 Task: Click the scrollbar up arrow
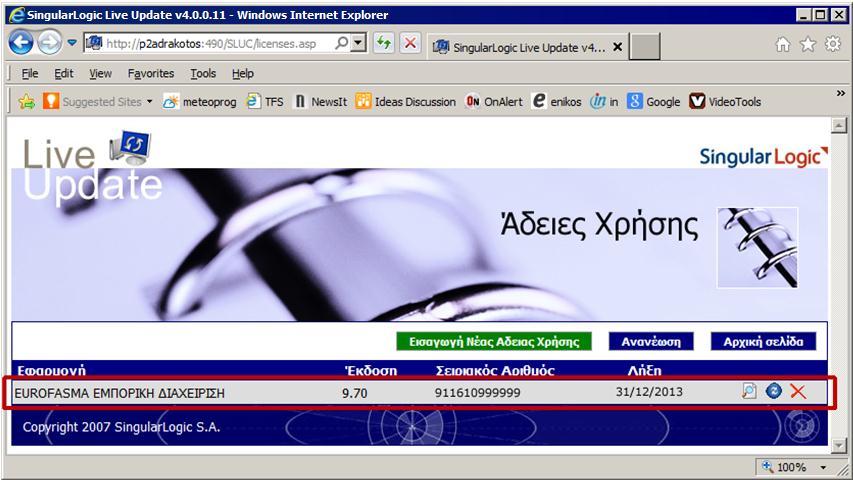coord(839,125)
